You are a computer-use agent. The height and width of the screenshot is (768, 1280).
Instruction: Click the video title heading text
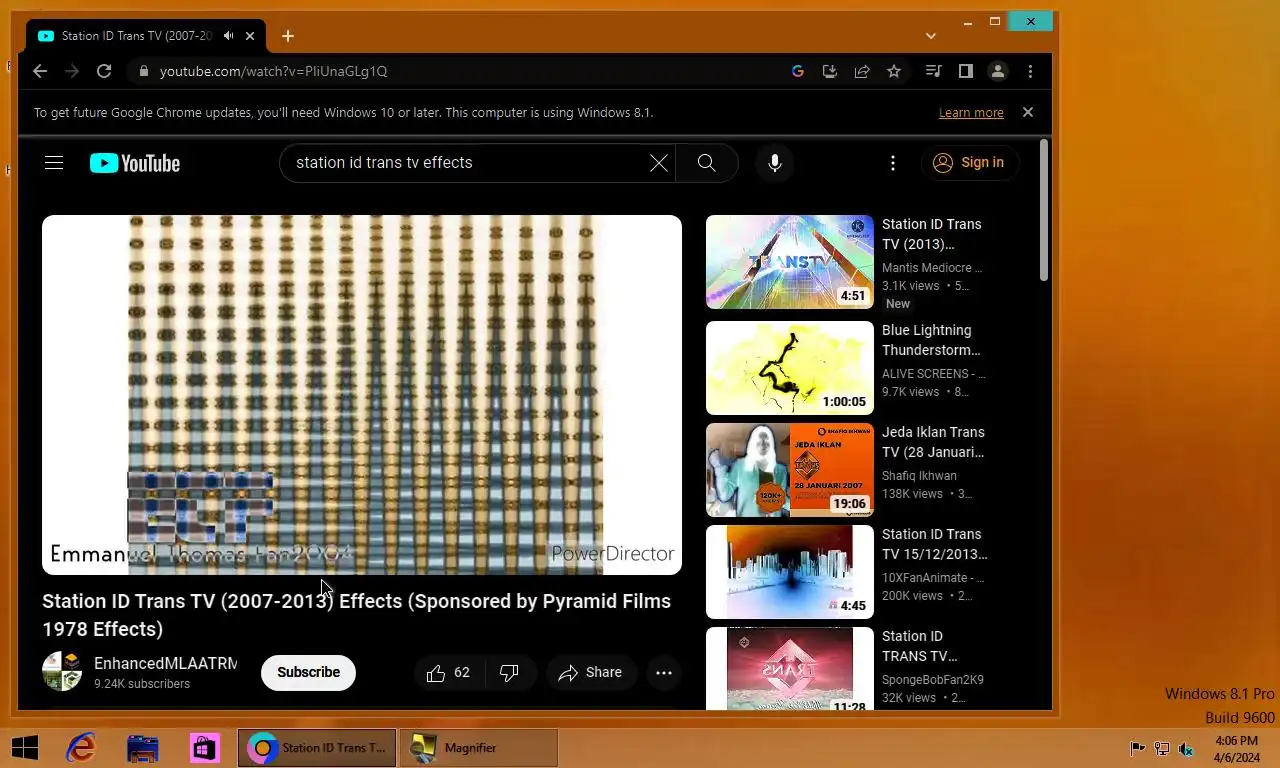point(357,615)
